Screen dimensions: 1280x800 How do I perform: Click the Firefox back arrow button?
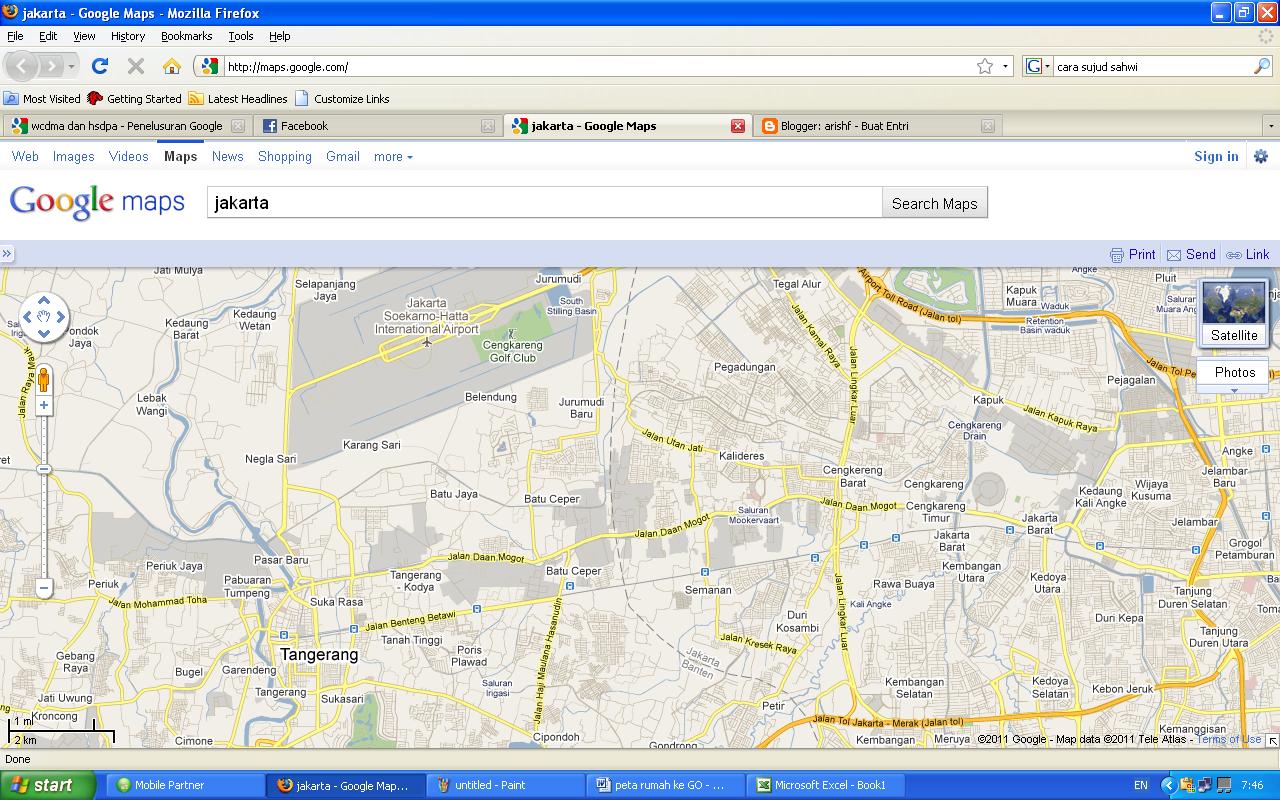22,66
